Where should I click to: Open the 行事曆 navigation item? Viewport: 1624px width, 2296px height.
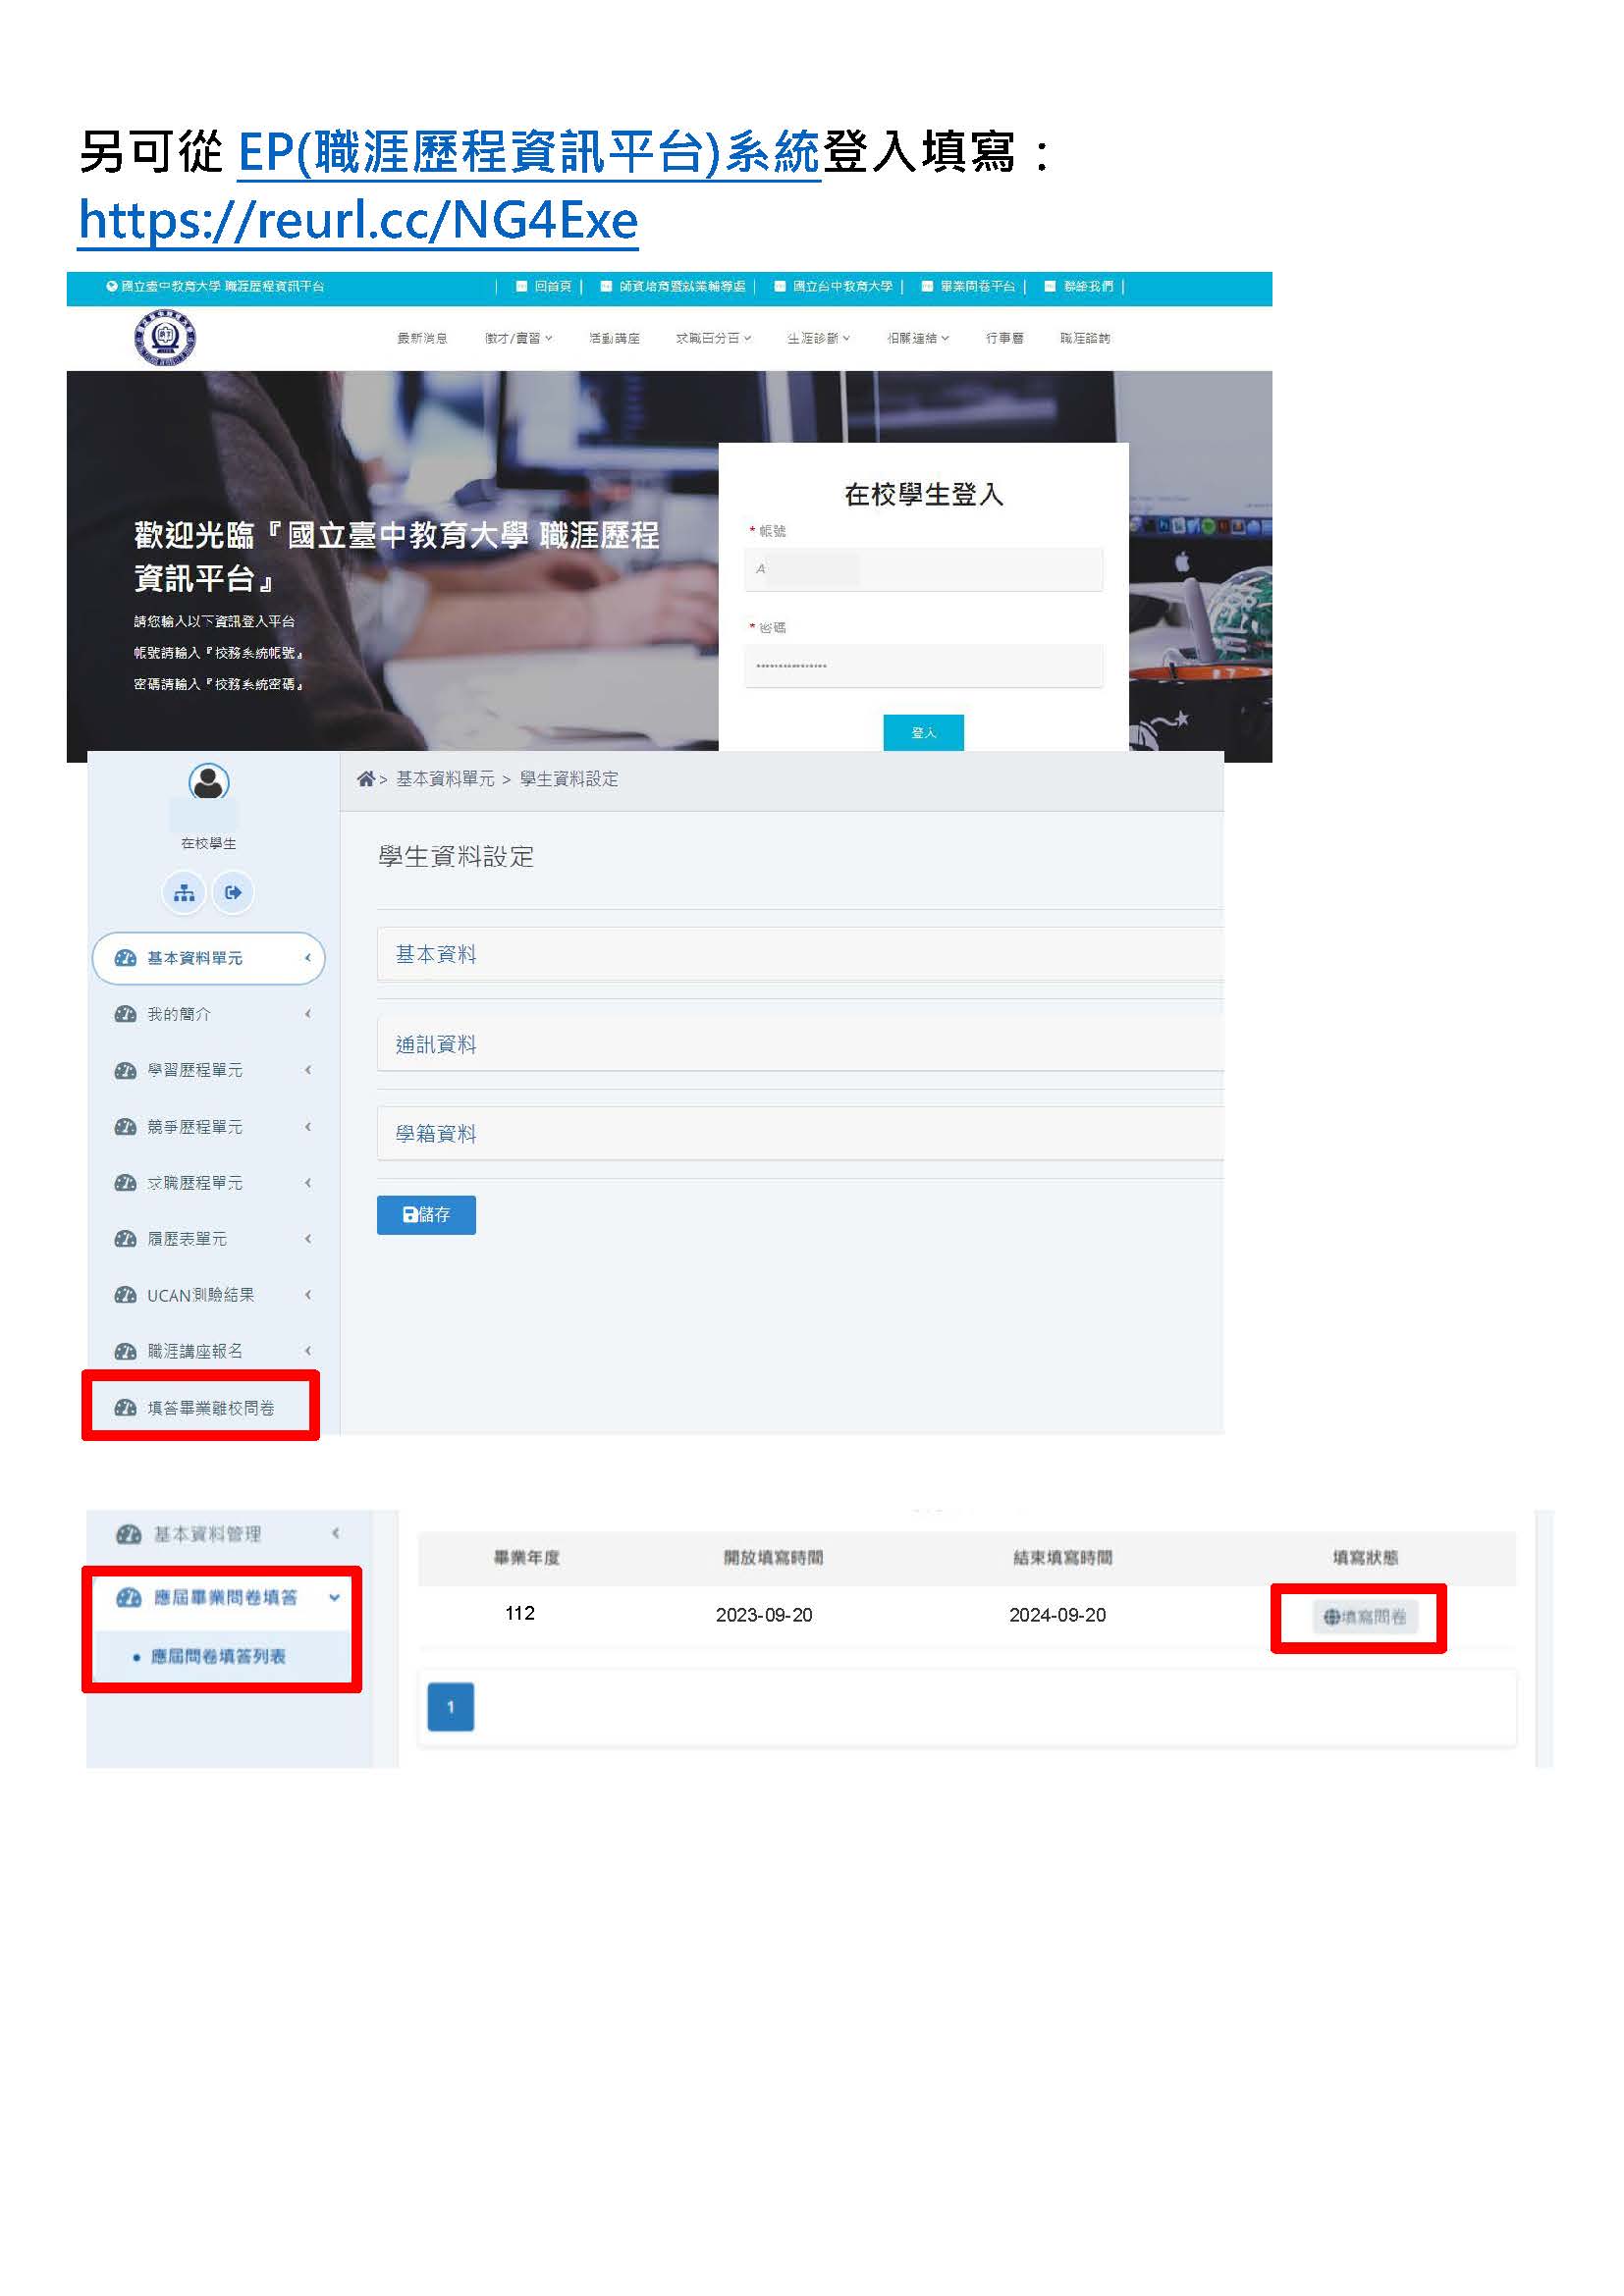click(1005, 338)
